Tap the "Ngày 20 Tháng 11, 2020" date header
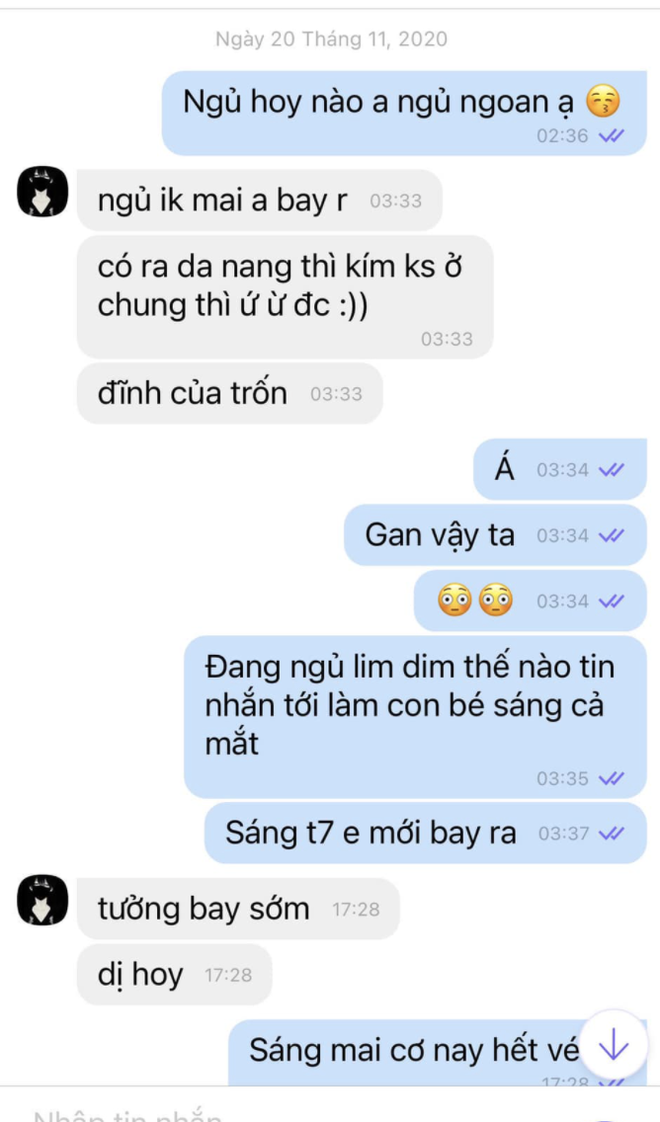 331,39
